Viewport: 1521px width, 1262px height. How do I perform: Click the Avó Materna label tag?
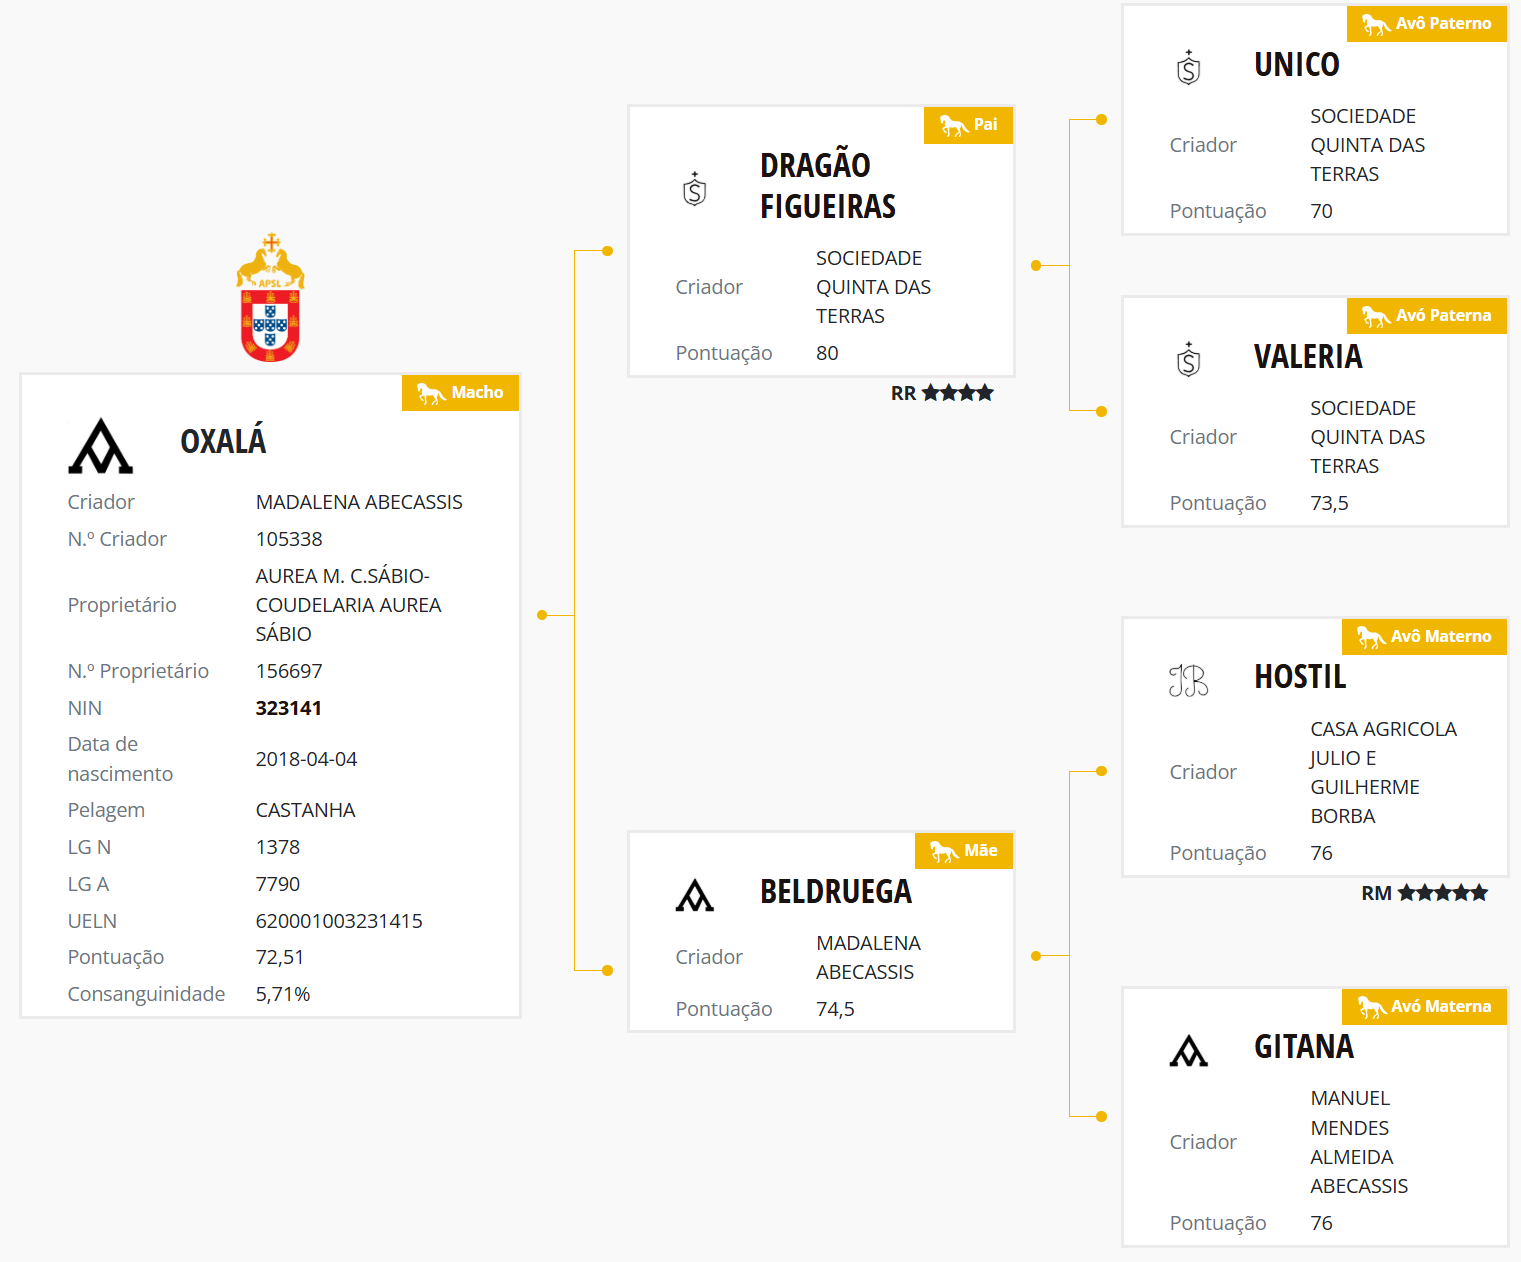pos(1424,1007)
